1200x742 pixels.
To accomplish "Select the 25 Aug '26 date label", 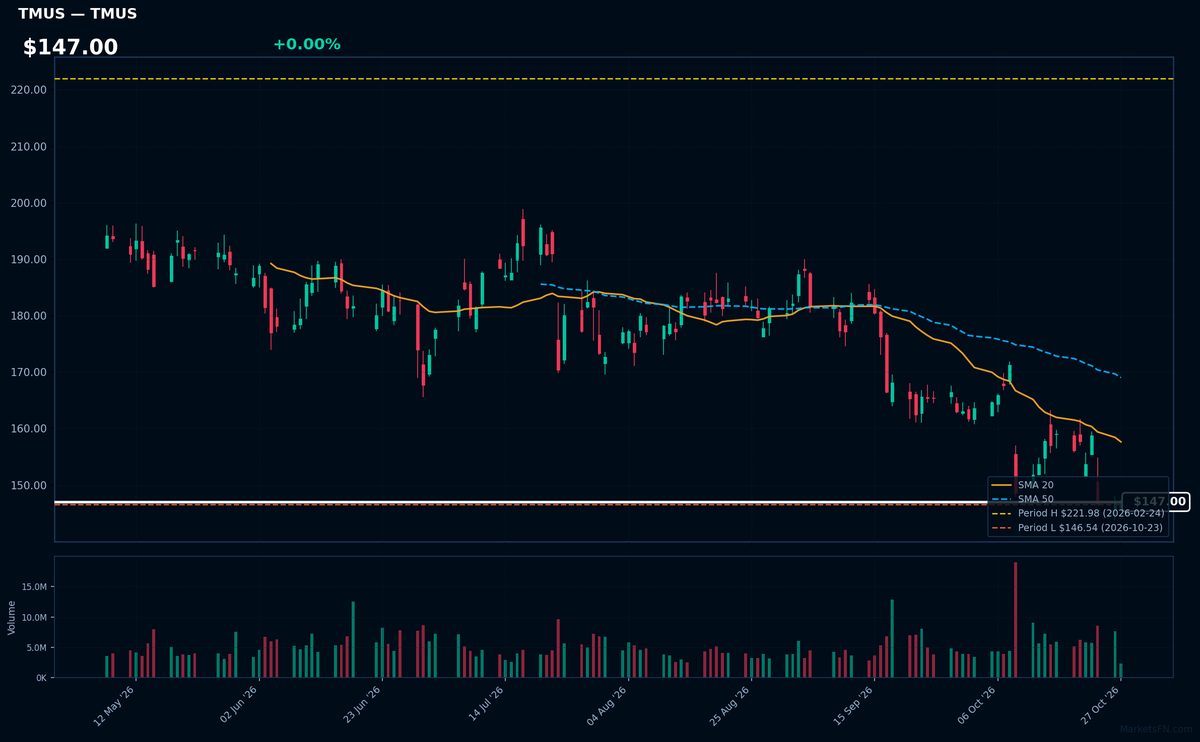I will click(x=732, y=706).
